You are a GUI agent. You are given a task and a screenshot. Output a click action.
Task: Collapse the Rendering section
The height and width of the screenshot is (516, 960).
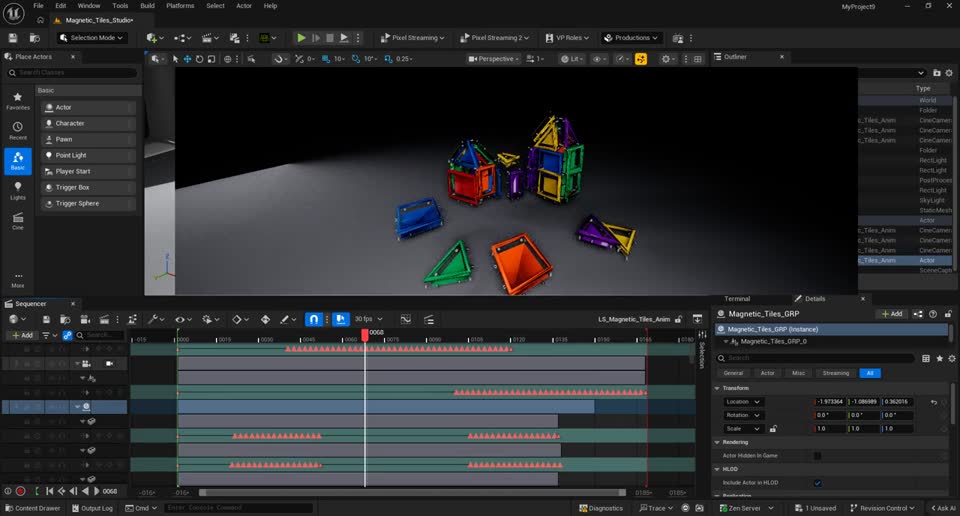tap(718, 443)
